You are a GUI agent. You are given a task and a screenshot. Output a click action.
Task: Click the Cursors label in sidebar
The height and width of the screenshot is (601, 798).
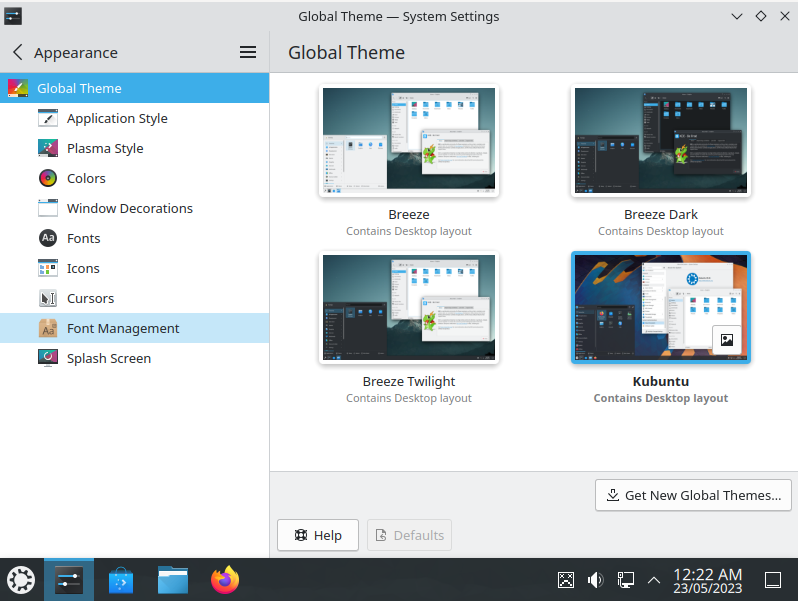click(x=91, y=298)
